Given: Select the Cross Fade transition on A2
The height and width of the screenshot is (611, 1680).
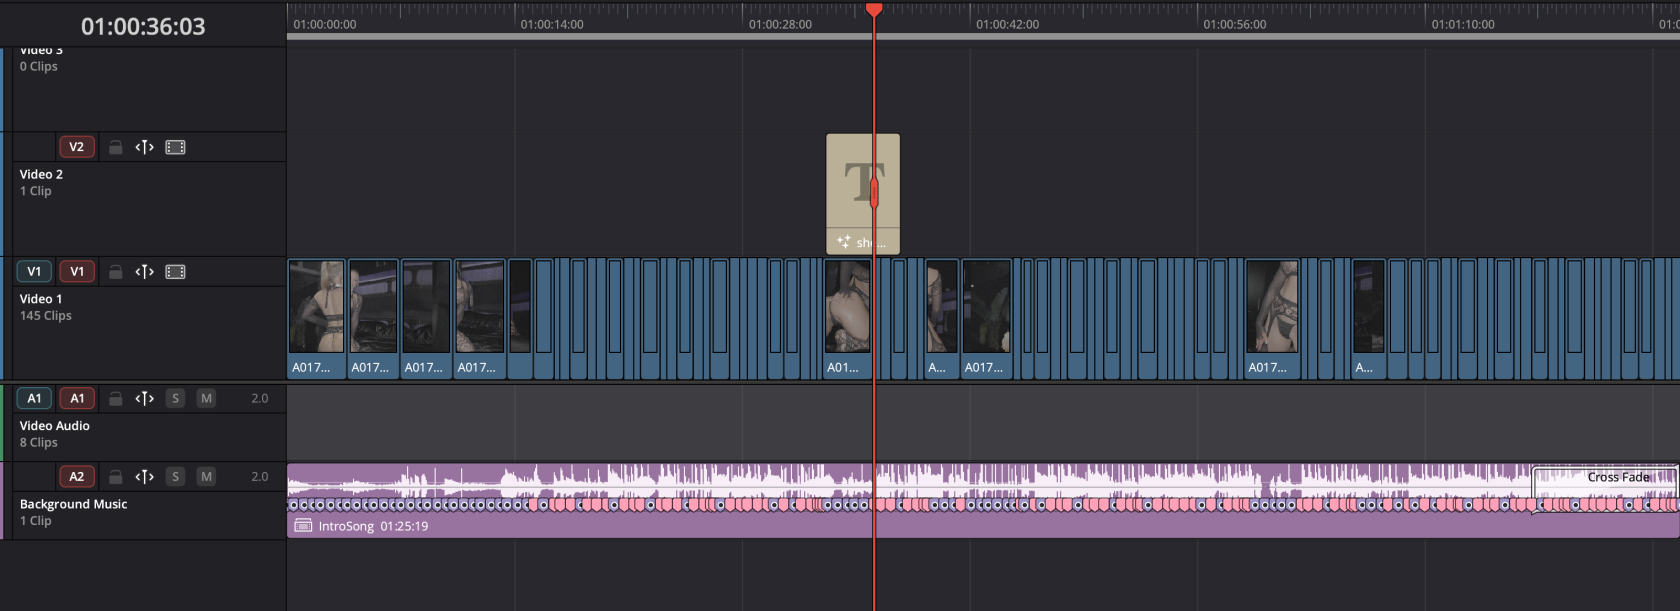Looking at the screenshot, I should tap(1606, 488).
